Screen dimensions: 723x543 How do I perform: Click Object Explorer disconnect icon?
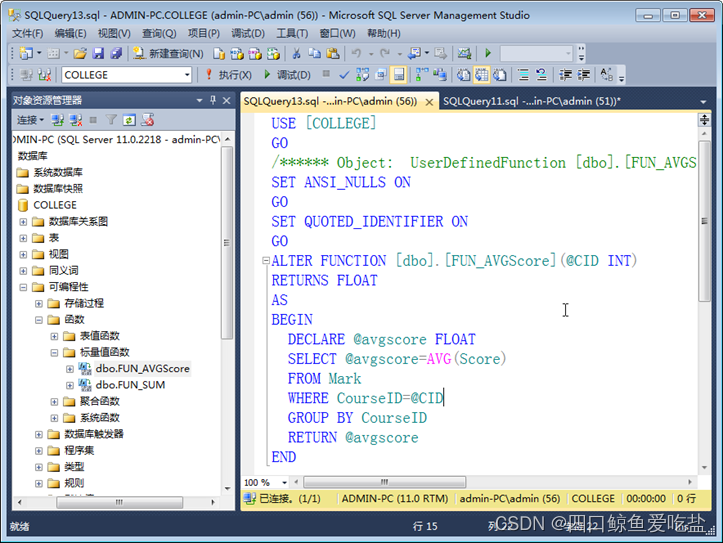(75, 120)
